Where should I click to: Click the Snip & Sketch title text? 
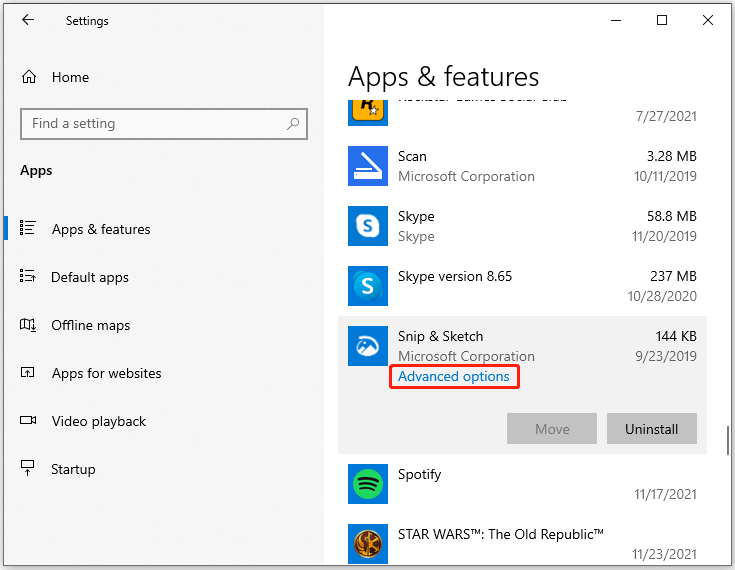[x=440, y=336]
